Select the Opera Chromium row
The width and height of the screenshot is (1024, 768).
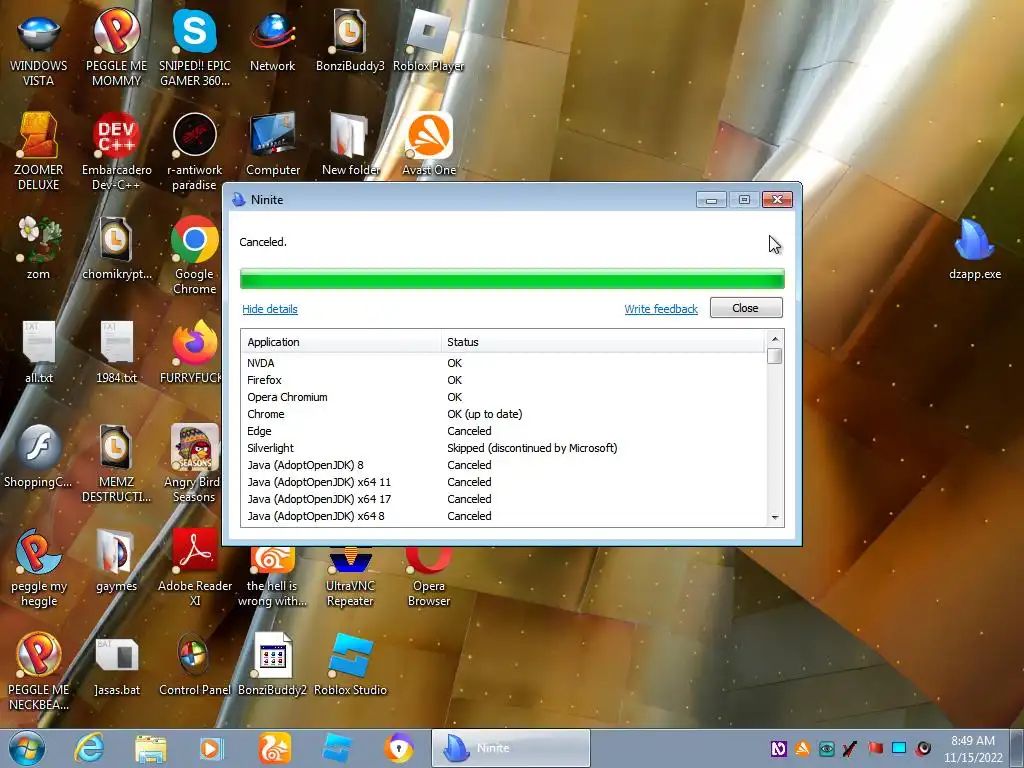coord(503,397)
